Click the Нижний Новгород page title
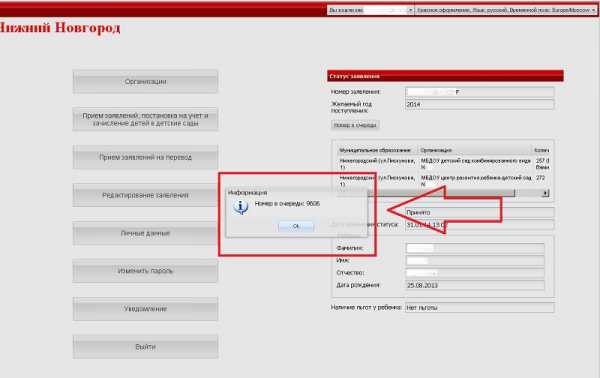The width and height of the screenshot is (600, 378). (59, 28)
